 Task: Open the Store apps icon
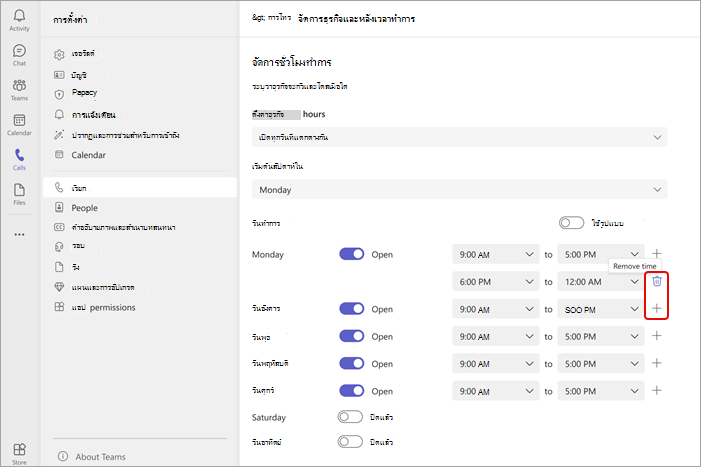click(19, 453)
